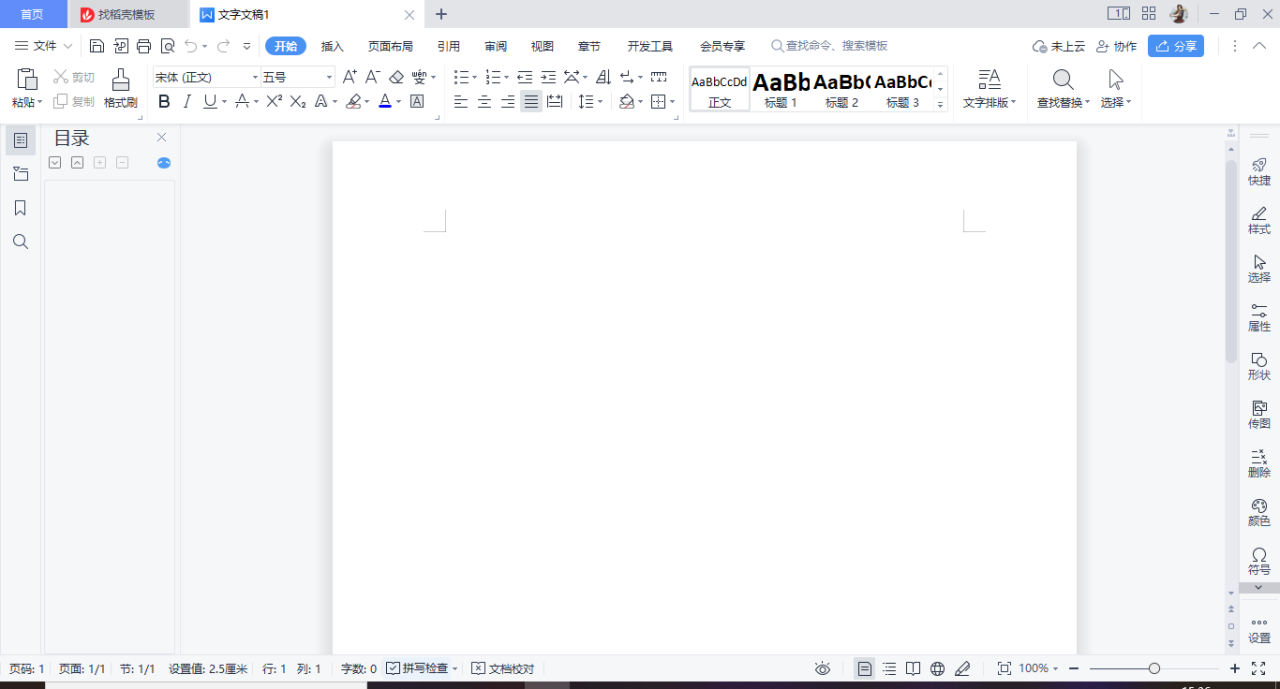Open the 页面布局 ribbon tab
The height and width of the screenshot is (689, 1280).
point(390,46)
